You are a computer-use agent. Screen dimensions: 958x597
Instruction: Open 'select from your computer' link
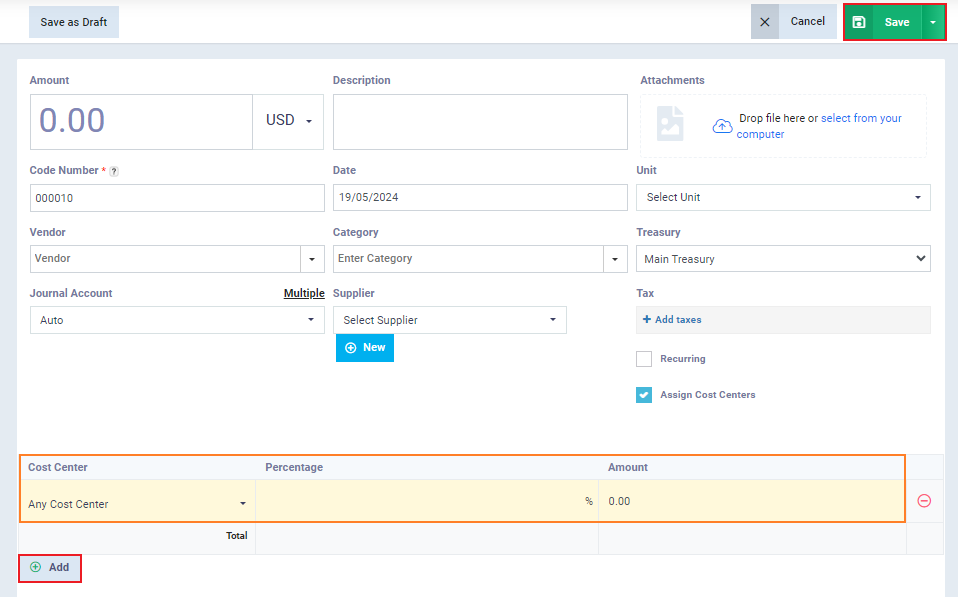pyautogui.click(x=819, y=126)
